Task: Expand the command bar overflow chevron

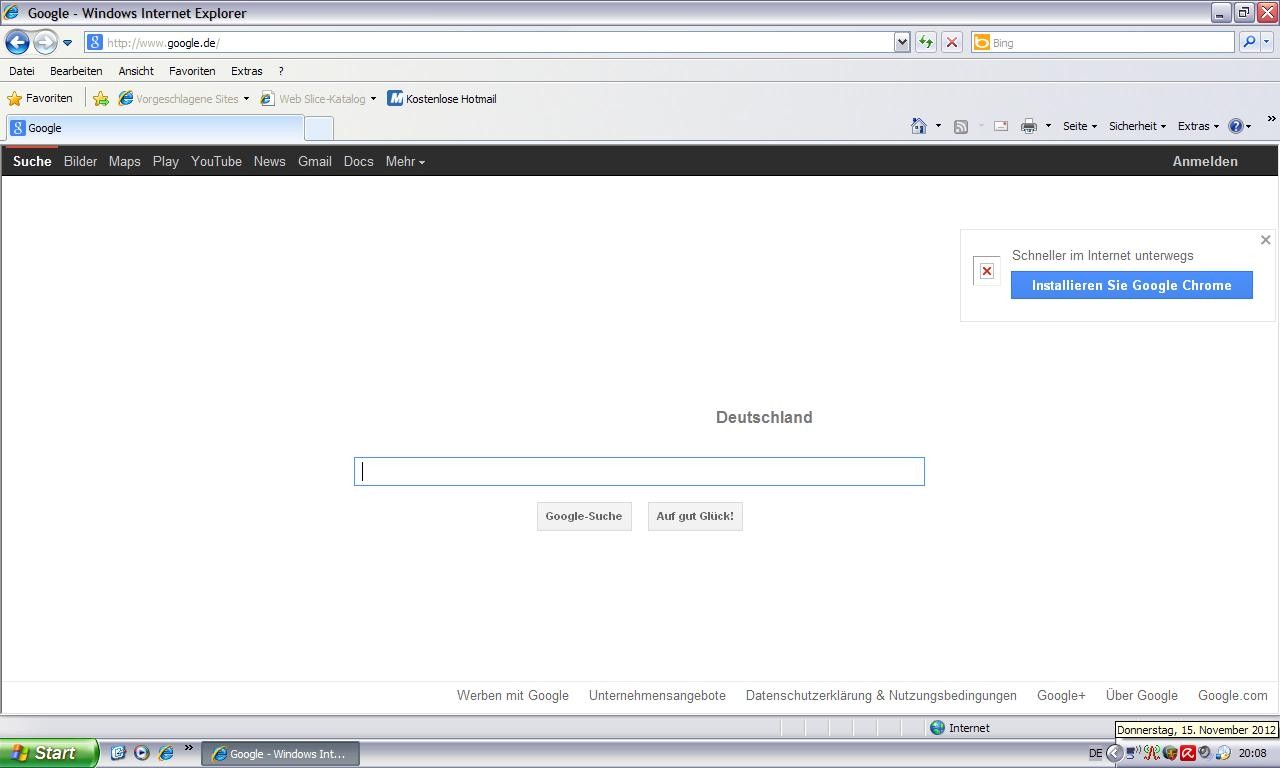Action: [1271, 119]
